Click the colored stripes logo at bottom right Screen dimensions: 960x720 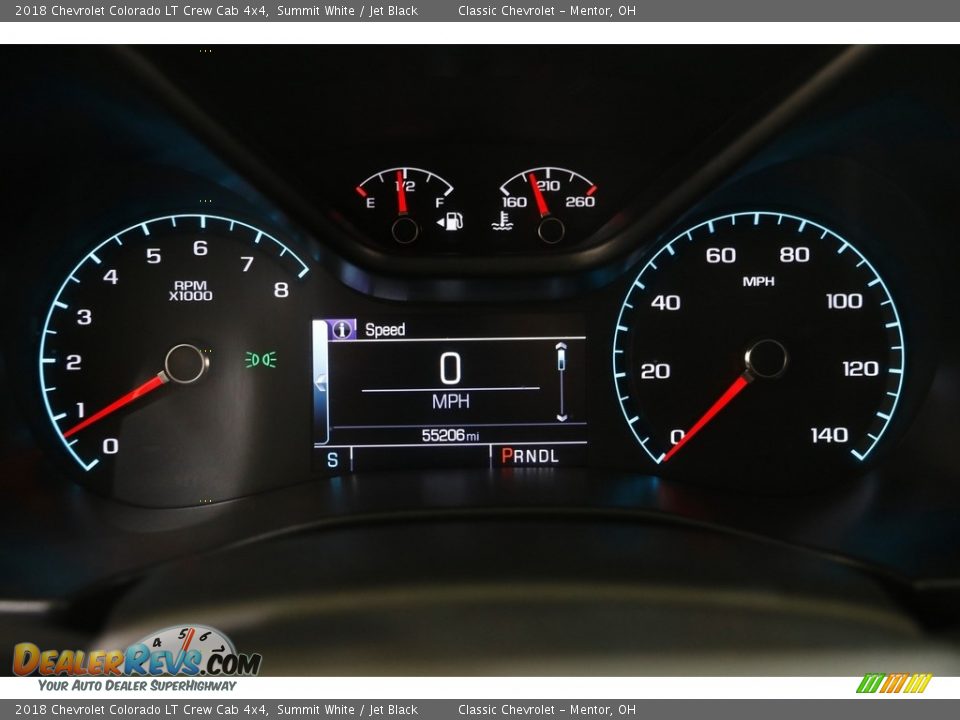[x=893, y=684]
